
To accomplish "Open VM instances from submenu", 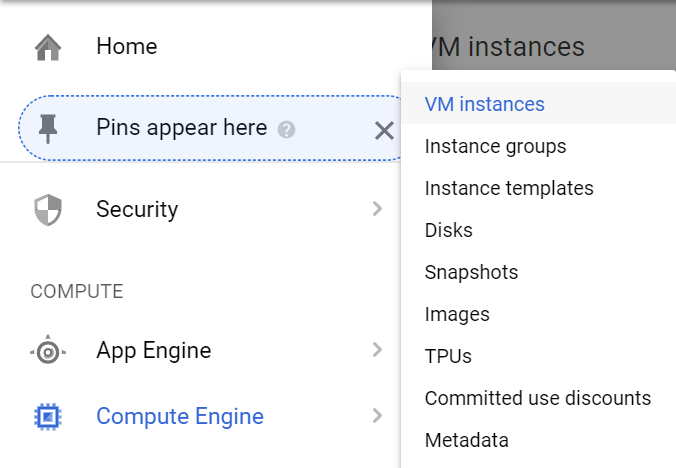I will pos(485,104).
